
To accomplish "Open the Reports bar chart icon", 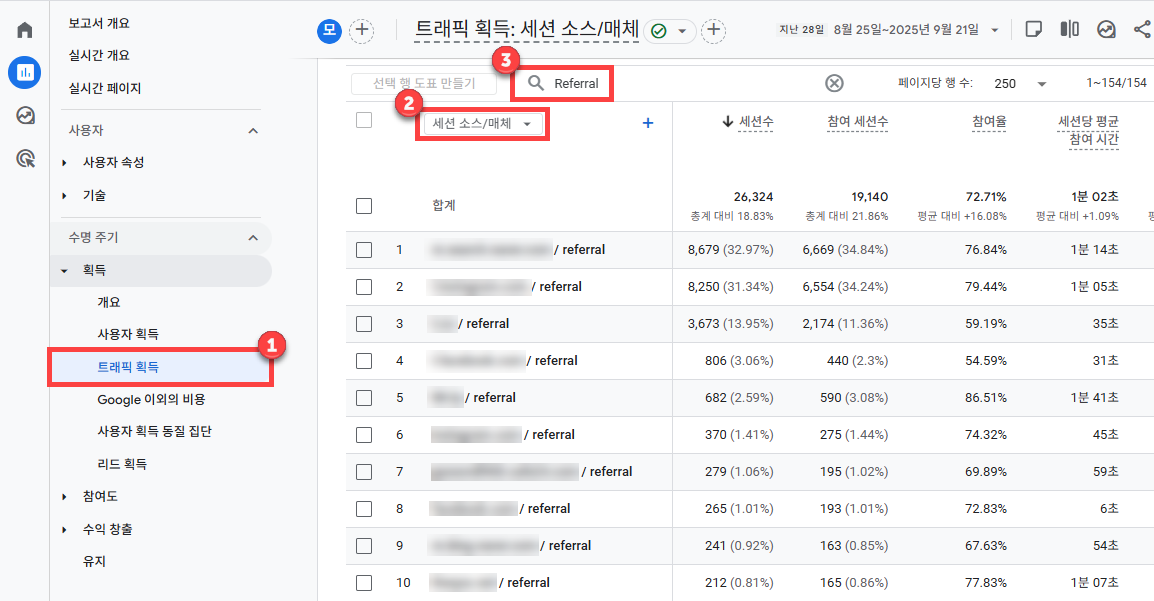I will (24, 72).
